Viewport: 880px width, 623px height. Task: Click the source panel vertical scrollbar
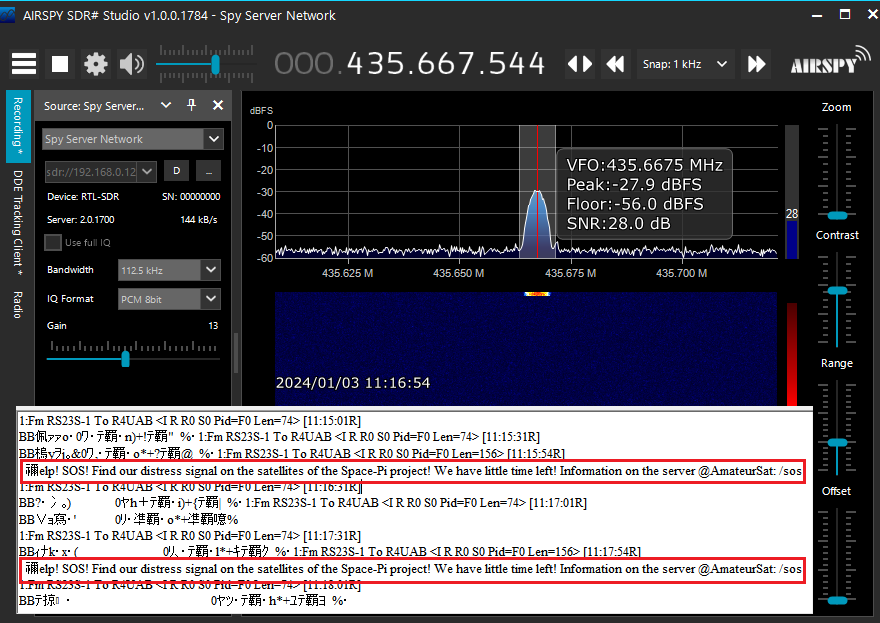coord(236,354)
